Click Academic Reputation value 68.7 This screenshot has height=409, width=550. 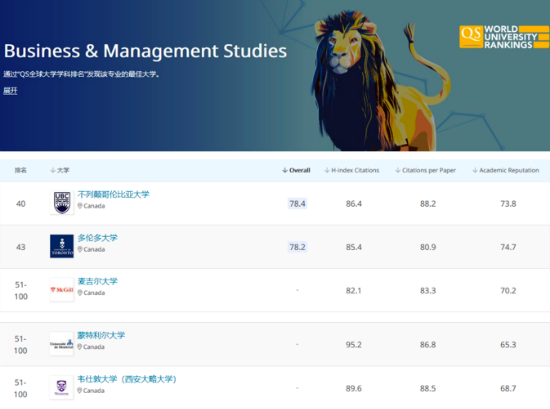(x=508, y=388)
